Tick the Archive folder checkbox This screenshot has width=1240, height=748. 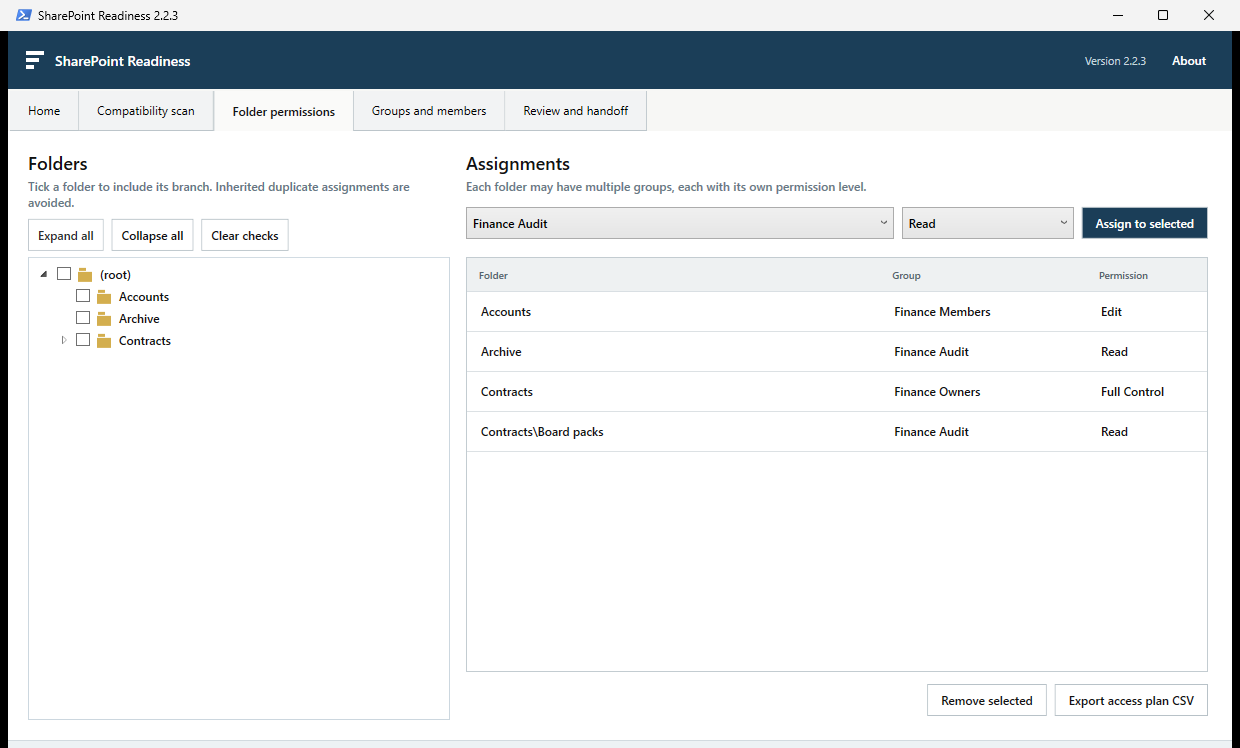click(83, 318)
